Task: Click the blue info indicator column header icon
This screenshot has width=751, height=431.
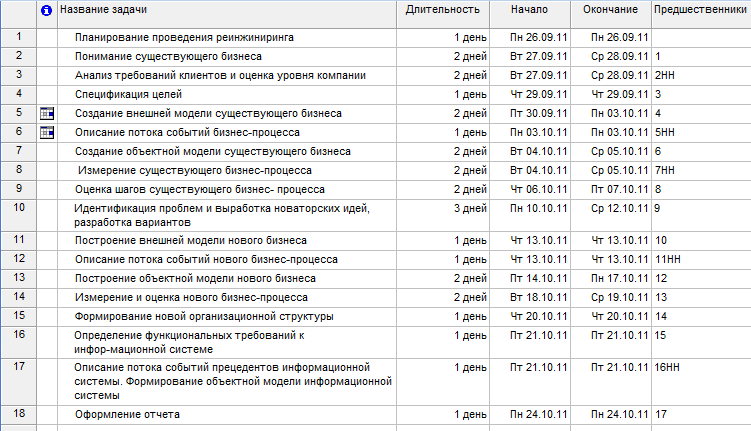Action: (46, 11)
